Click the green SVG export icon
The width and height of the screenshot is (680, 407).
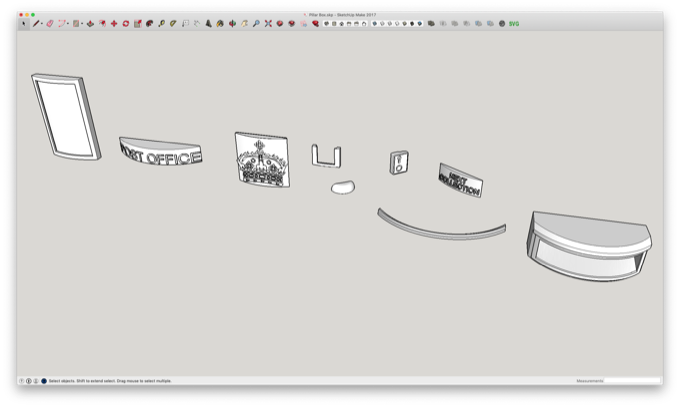click(514, 24)
